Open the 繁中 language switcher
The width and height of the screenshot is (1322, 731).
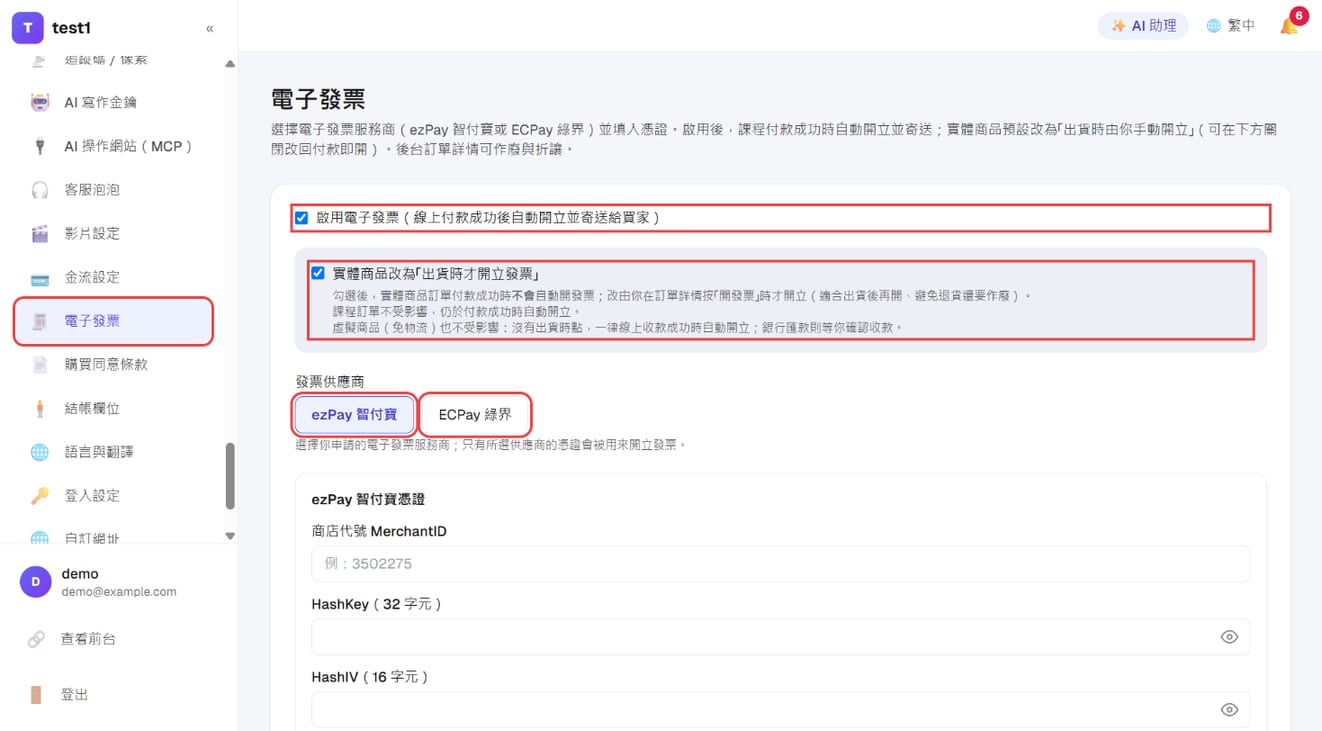point(1230,26)
